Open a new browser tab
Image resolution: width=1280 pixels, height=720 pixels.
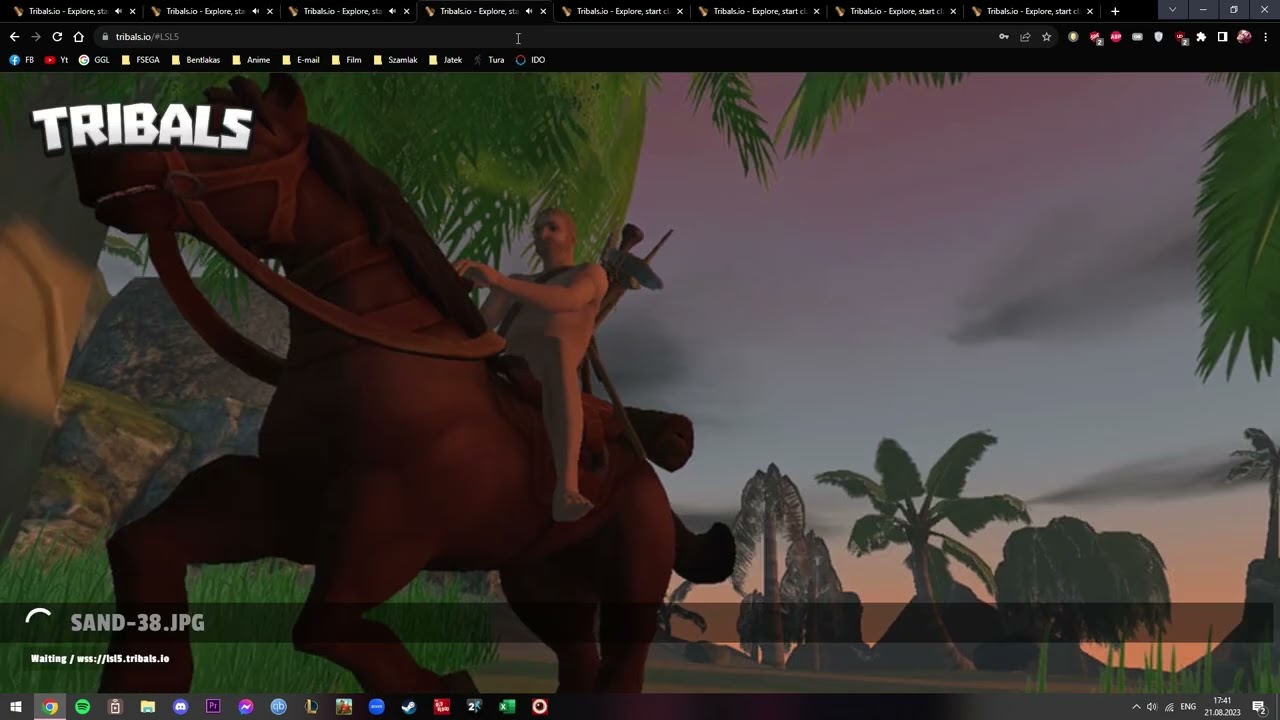point(1115,11)
